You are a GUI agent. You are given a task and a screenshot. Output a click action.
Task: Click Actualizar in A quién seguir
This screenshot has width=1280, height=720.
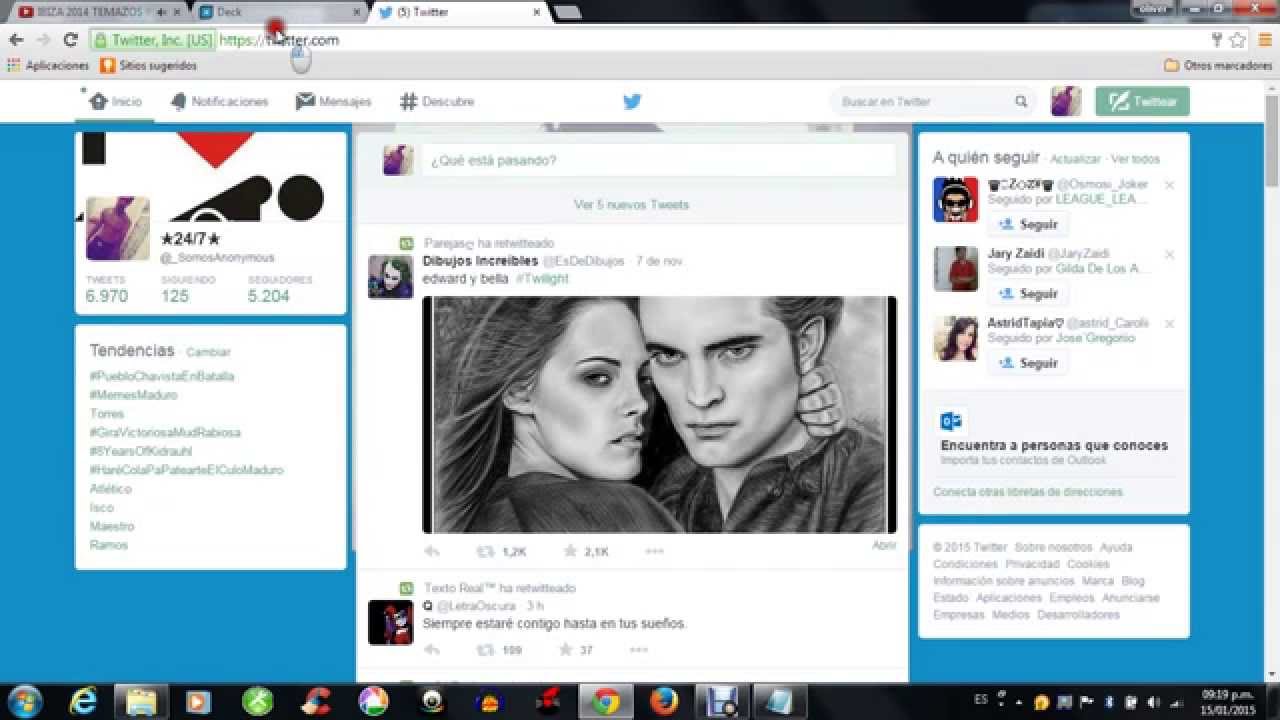tap(1075, 159)
